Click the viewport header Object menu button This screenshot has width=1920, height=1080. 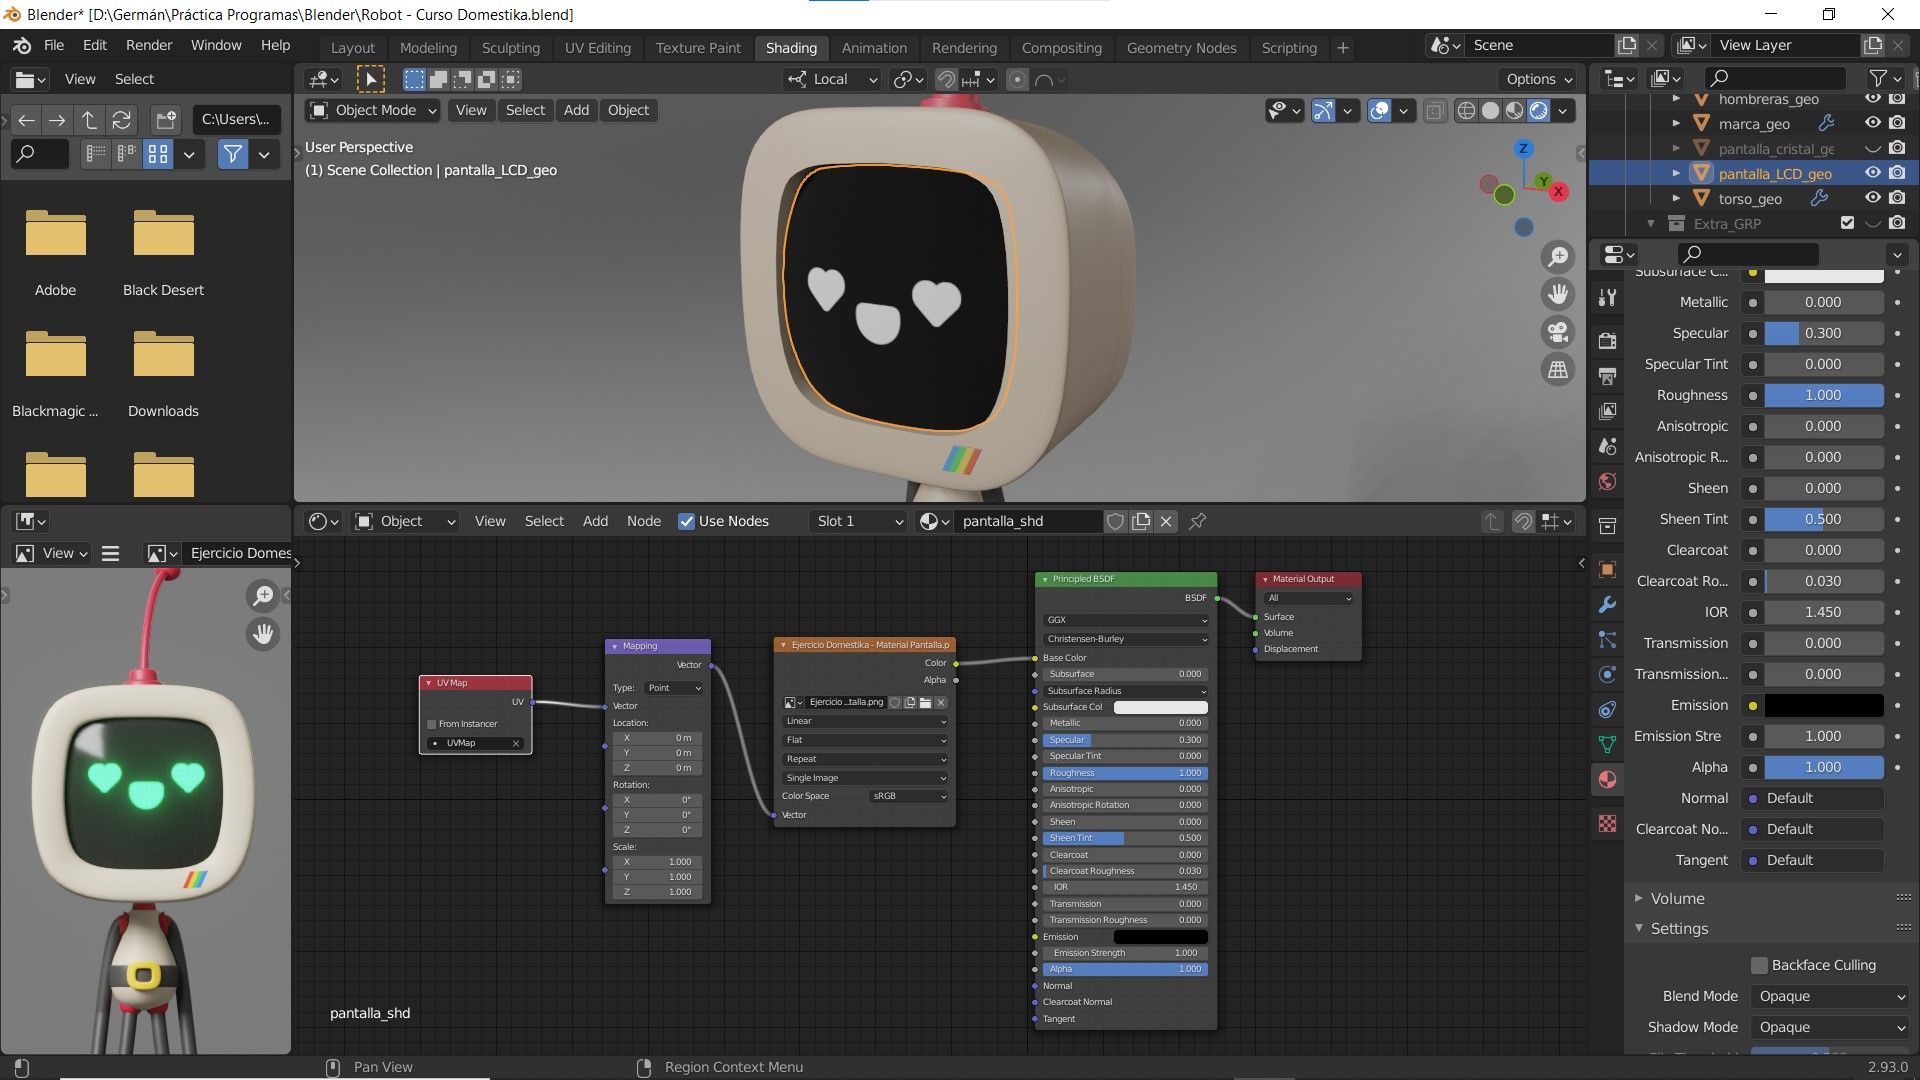pyautogui.click(x=628, y=110)
